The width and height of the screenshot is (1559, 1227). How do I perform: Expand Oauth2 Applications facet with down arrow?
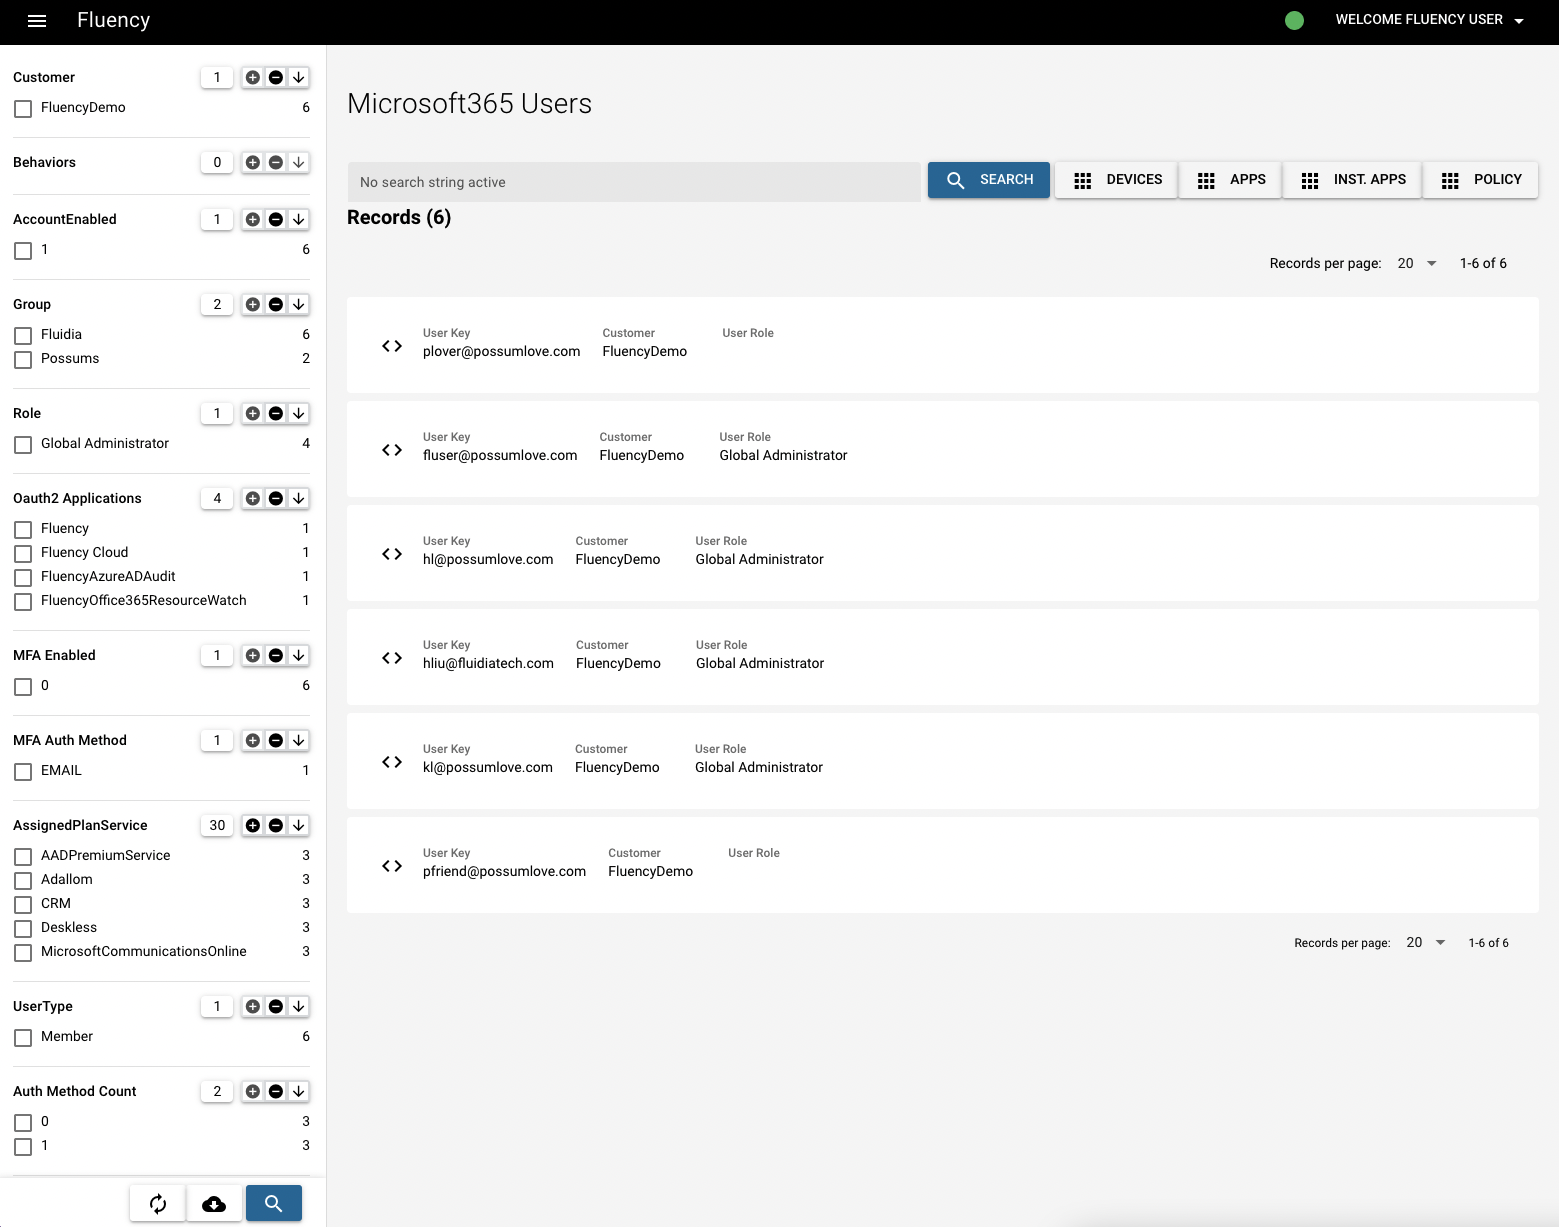pos(298,498)
